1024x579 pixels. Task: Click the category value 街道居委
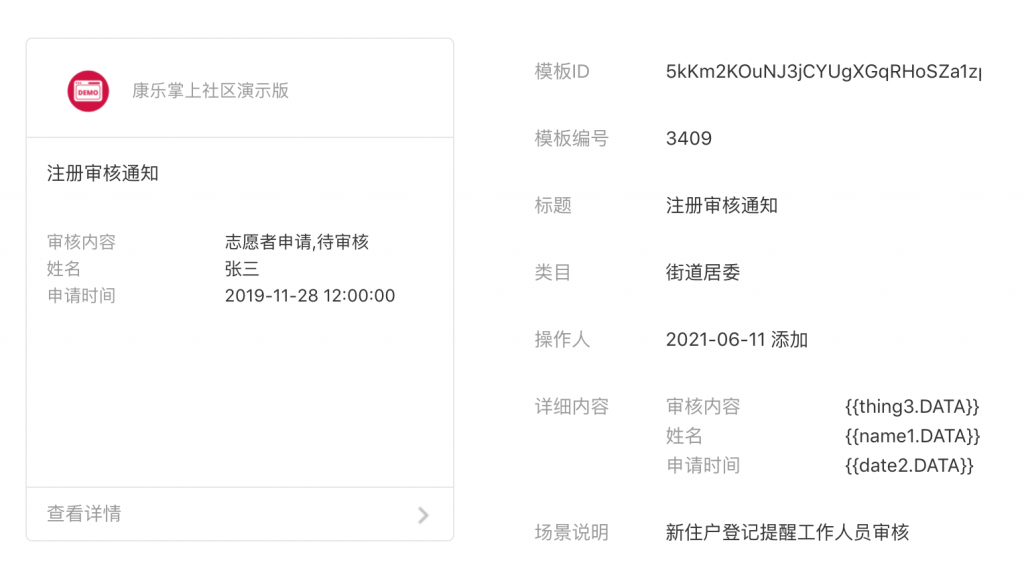(x=703, y=272)
